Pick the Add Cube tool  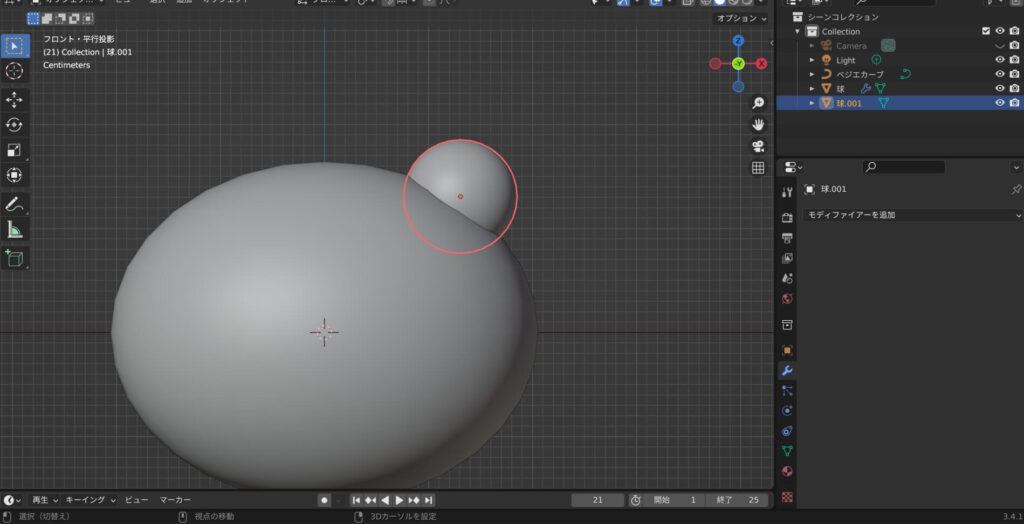pos(15,258)
